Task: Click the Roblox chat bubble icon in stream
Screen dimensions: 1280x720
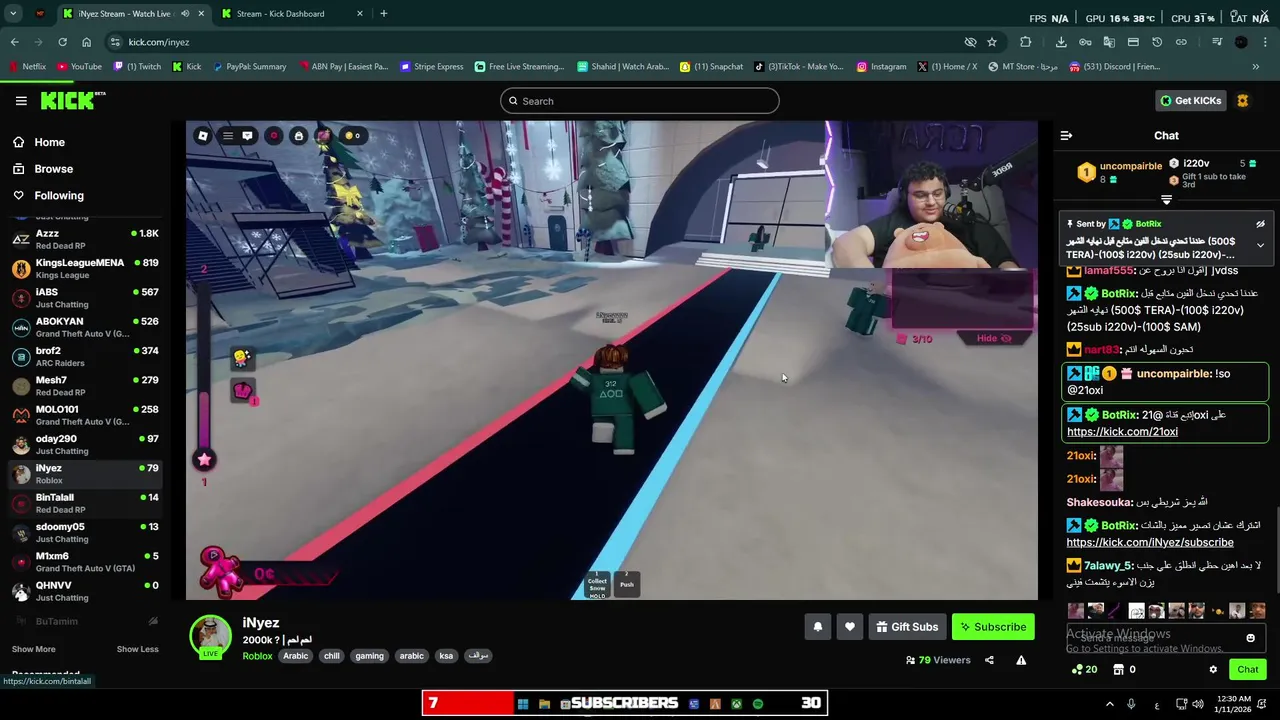Action: click(x=247, y=136)
